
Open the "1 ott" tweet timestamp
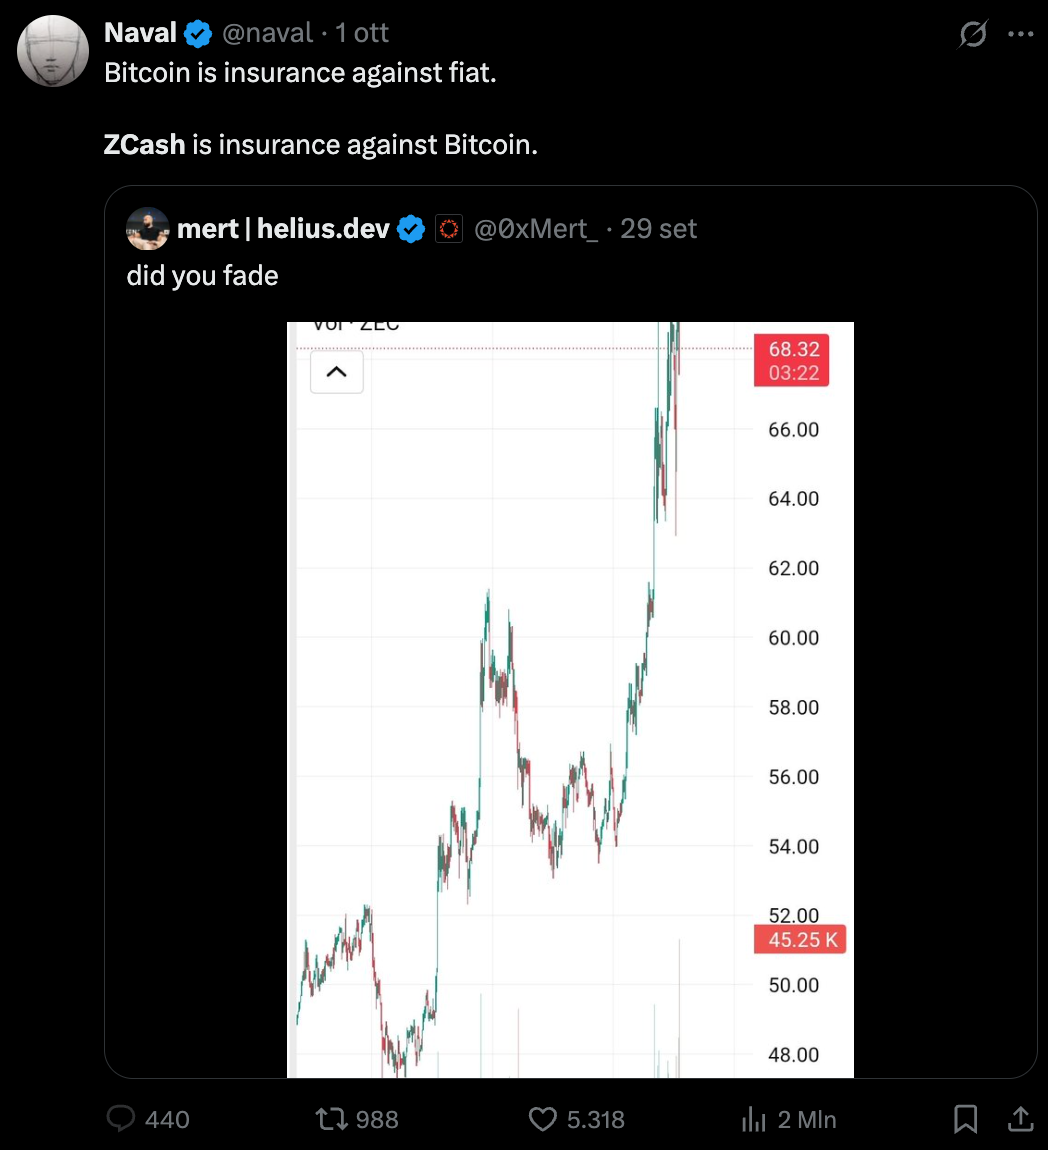pyautogui.click(x=362, y=33)
